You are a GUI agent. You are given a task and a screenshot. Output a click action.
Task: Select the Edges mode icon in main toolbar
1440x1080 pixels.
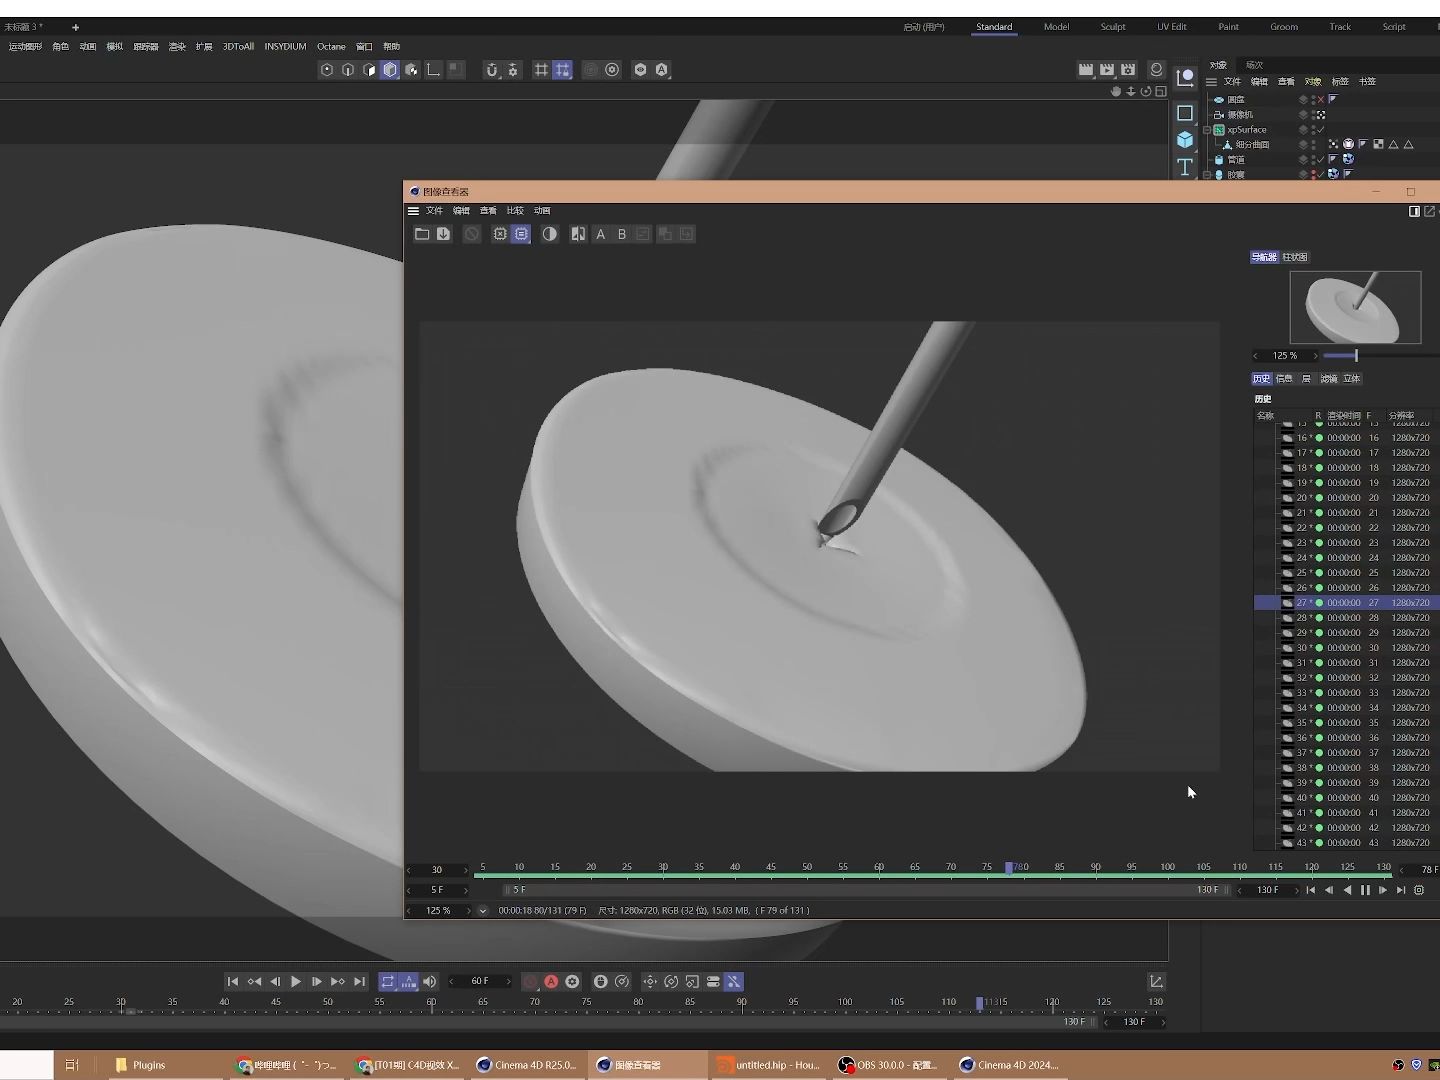click(x=348, y=70)
